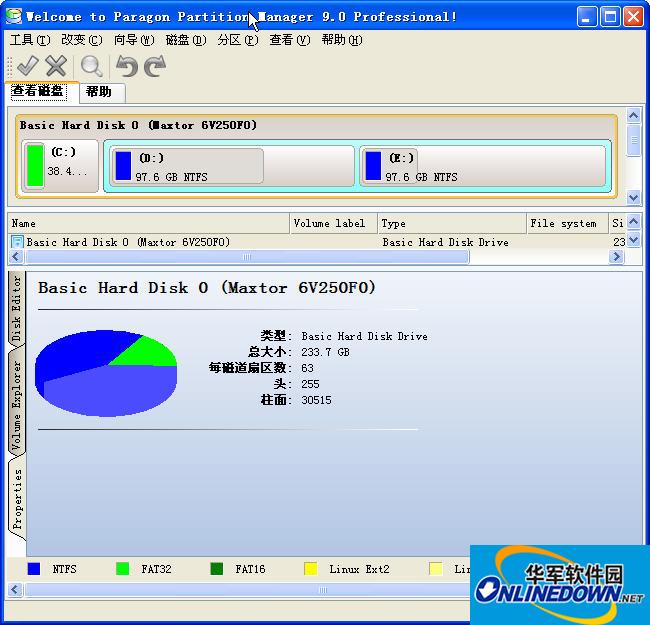Click the disk map vertical scrollbar thumb
The width and height of the screenshot is (650, 625).
tap(633, 140)
